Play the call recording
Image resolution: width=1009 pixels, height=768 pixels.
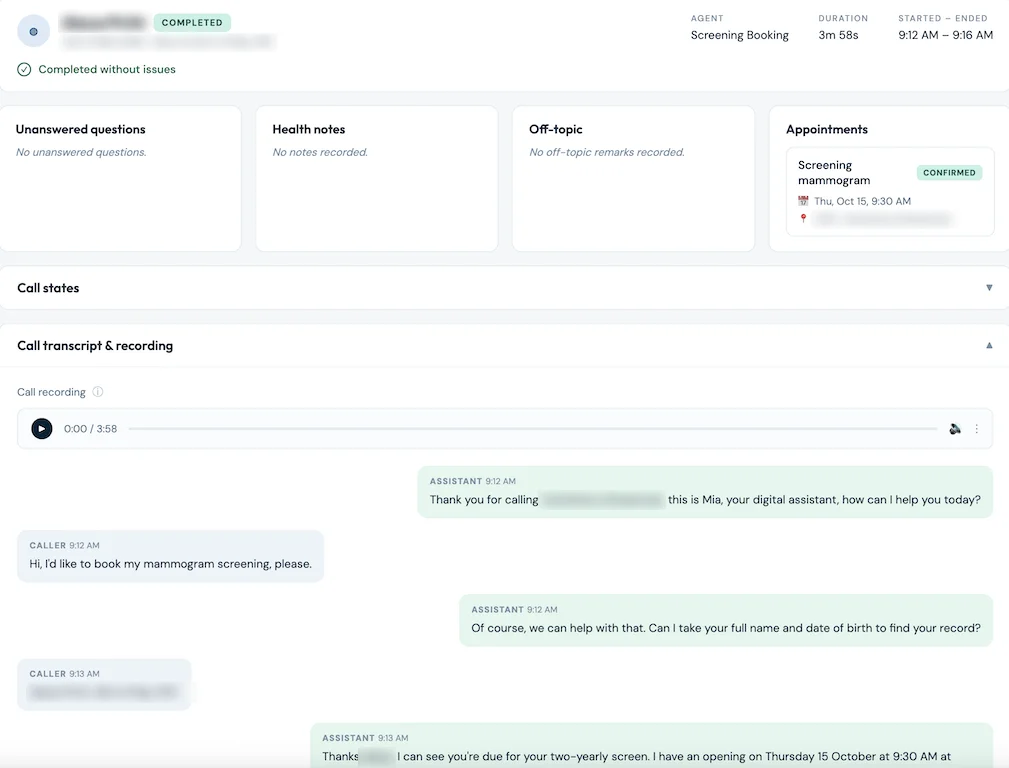coord(42,429)
